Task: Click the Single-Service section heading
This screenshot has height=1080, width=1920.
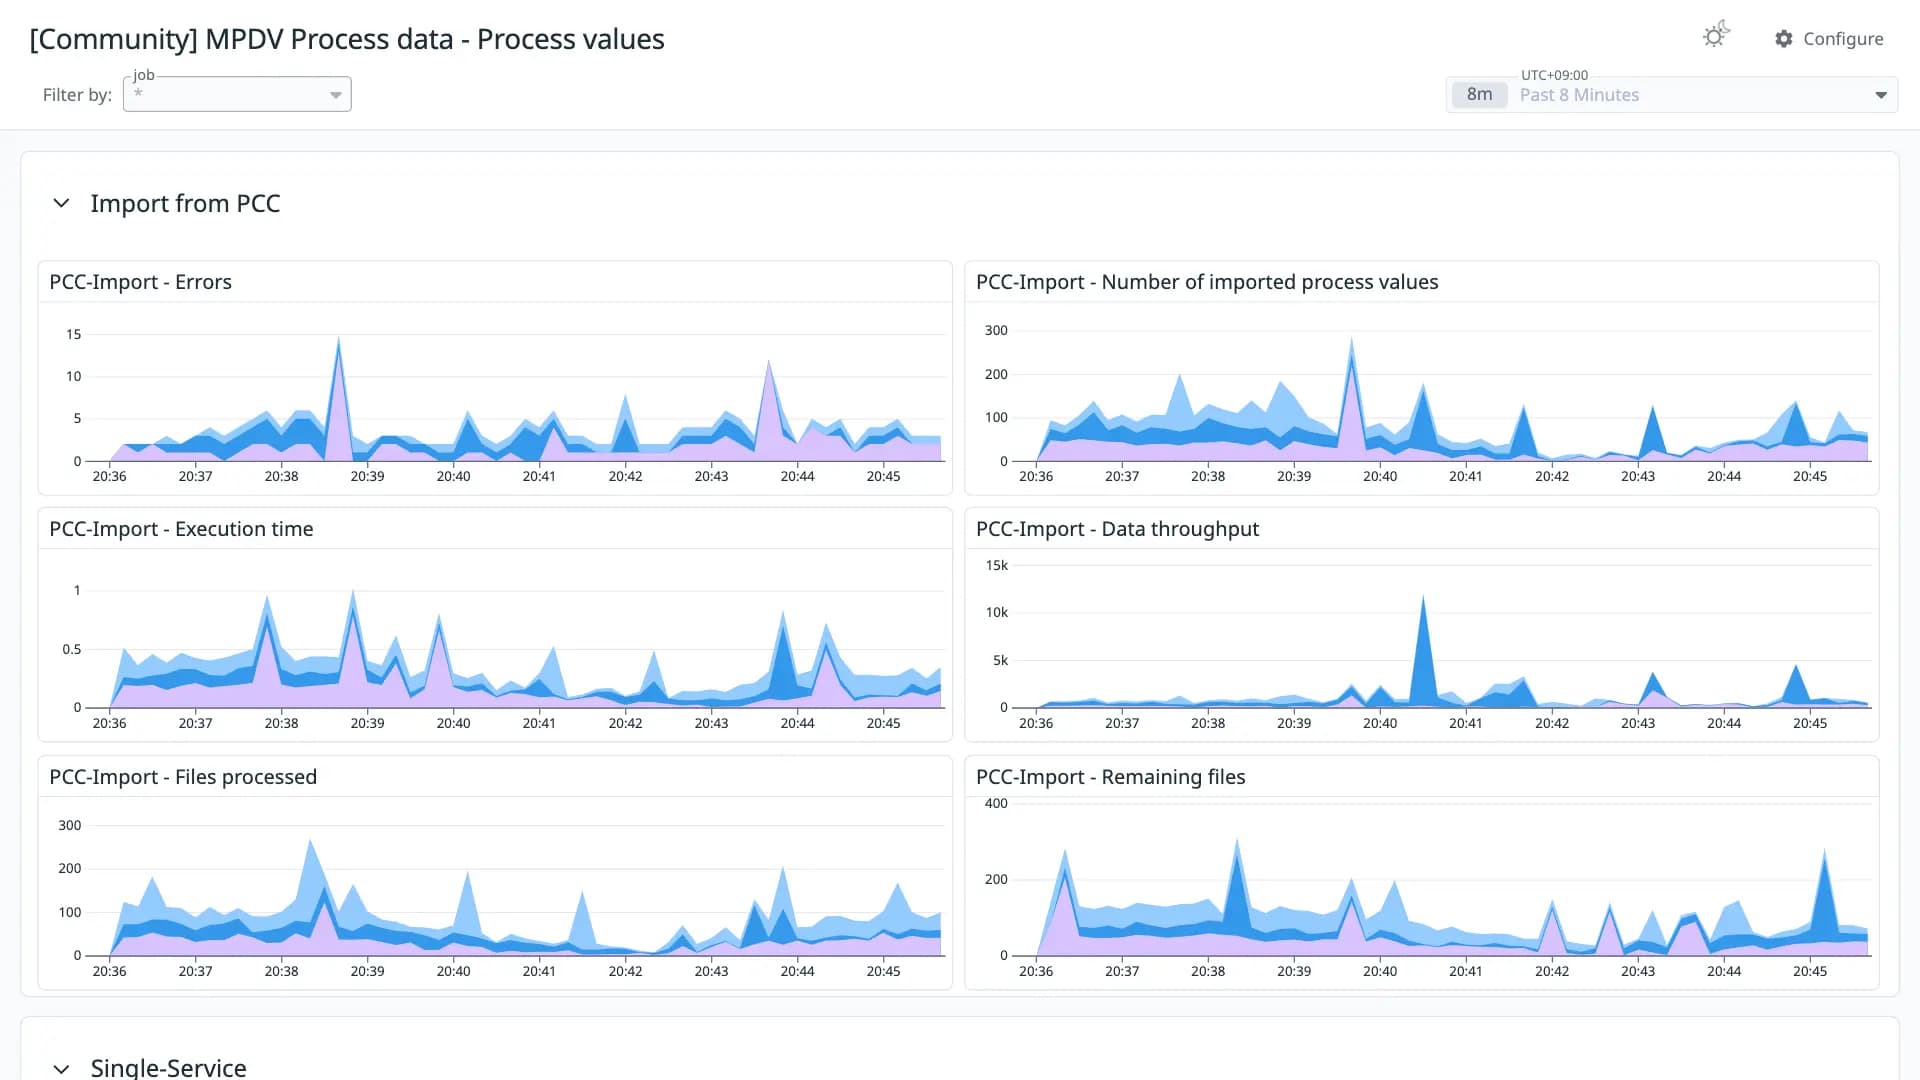Action: pyautogui.click(x=168, y=1067)
